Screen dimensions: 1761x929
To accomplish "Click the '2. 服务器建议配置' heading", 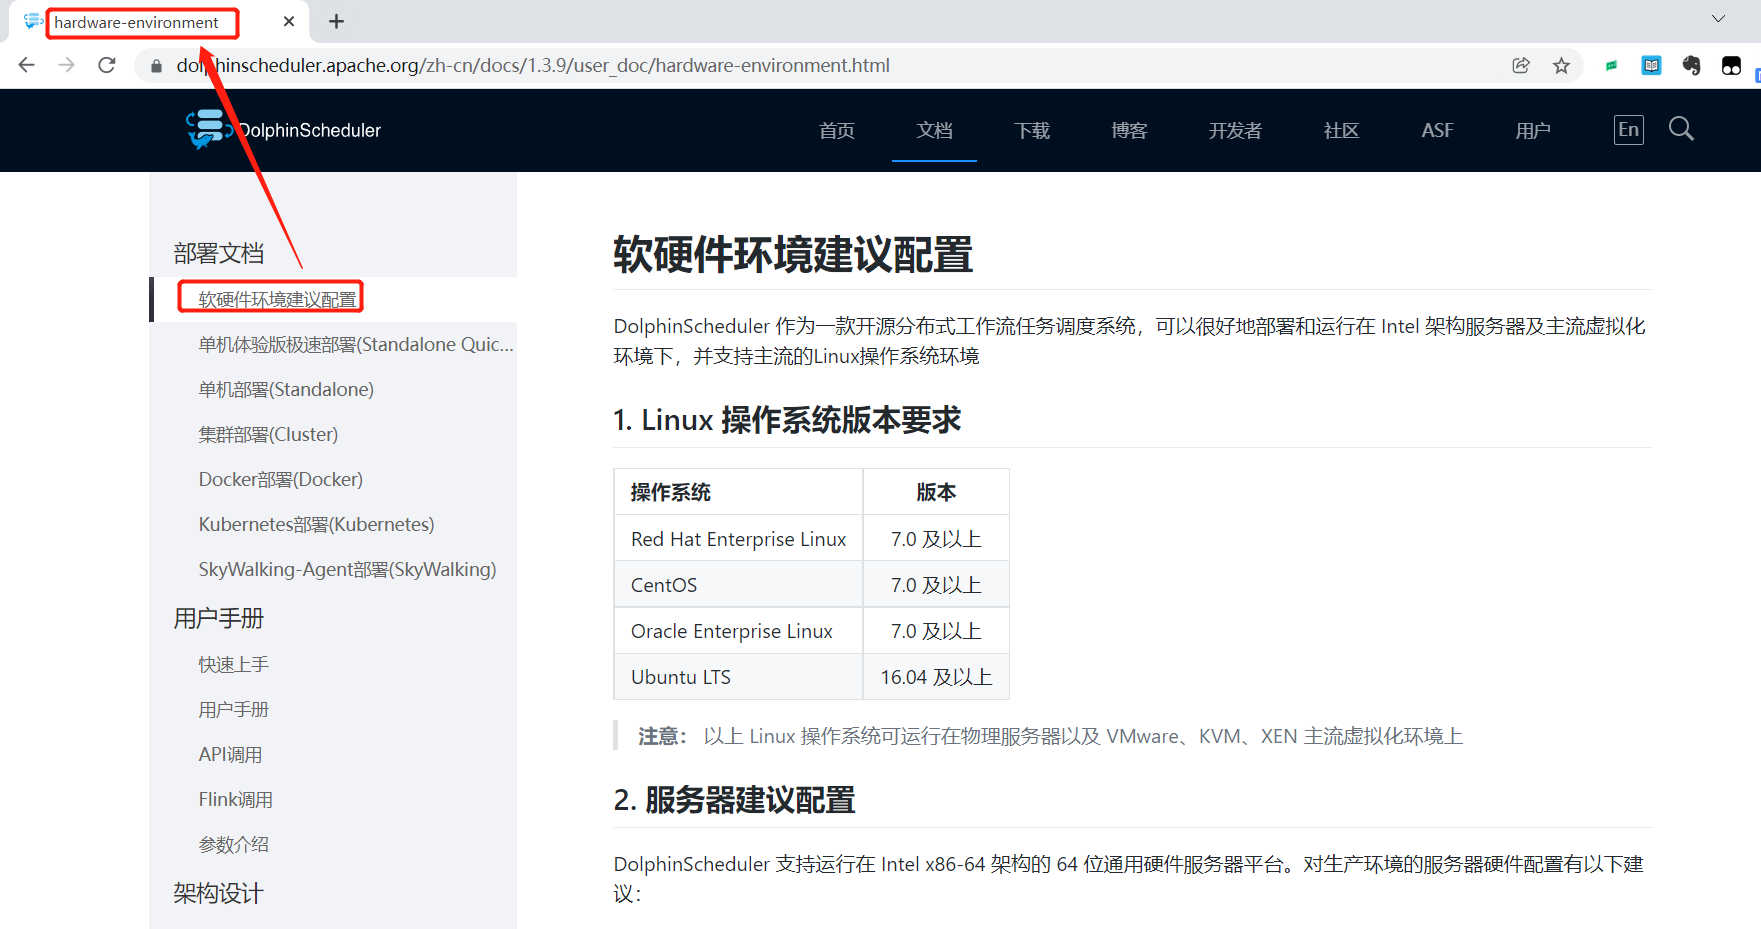I will coord(734,800).
